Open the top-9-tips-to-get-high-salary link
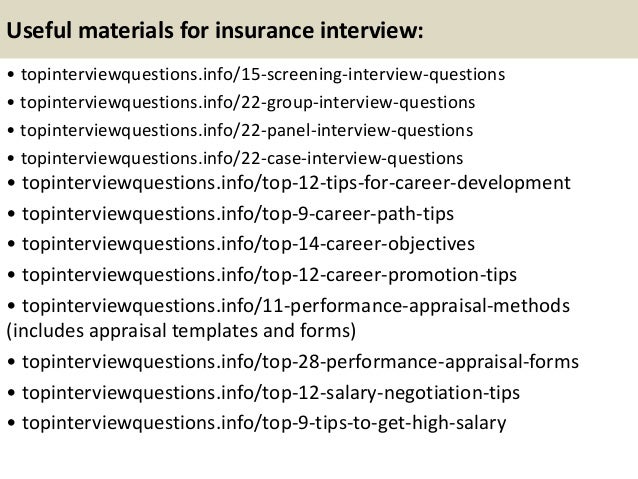Image resolution: width=638 pixels, height=479 pixels. click(264, 423)
